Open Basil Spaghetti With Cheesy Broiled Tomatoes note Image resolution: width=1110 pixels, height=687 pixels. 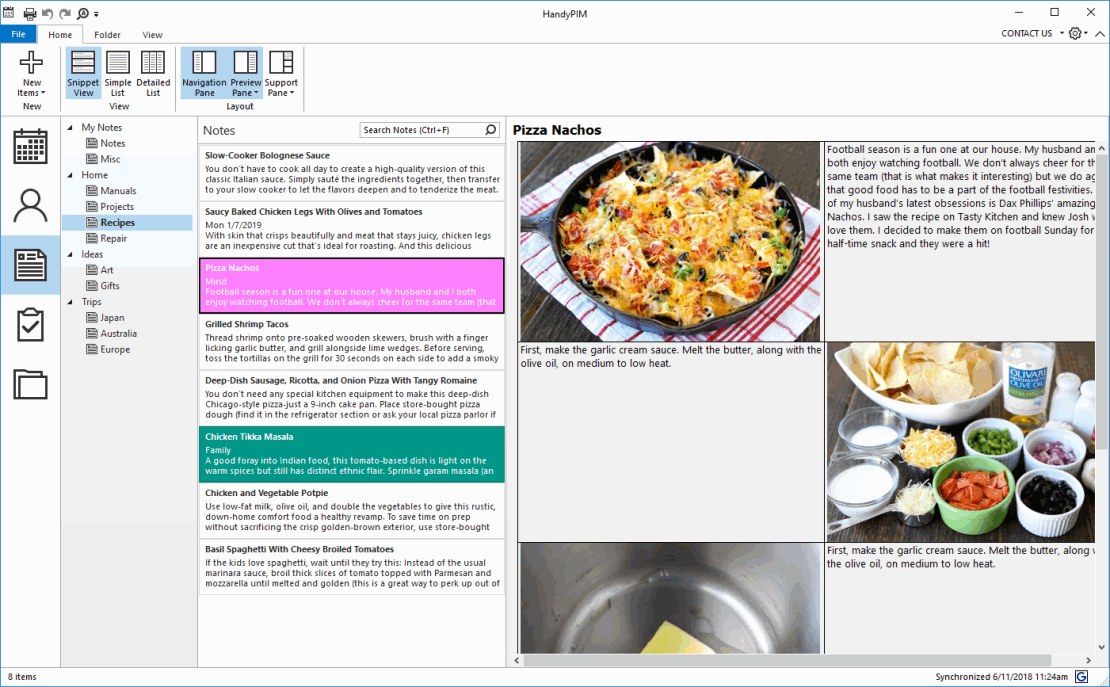tap(352, 567)
